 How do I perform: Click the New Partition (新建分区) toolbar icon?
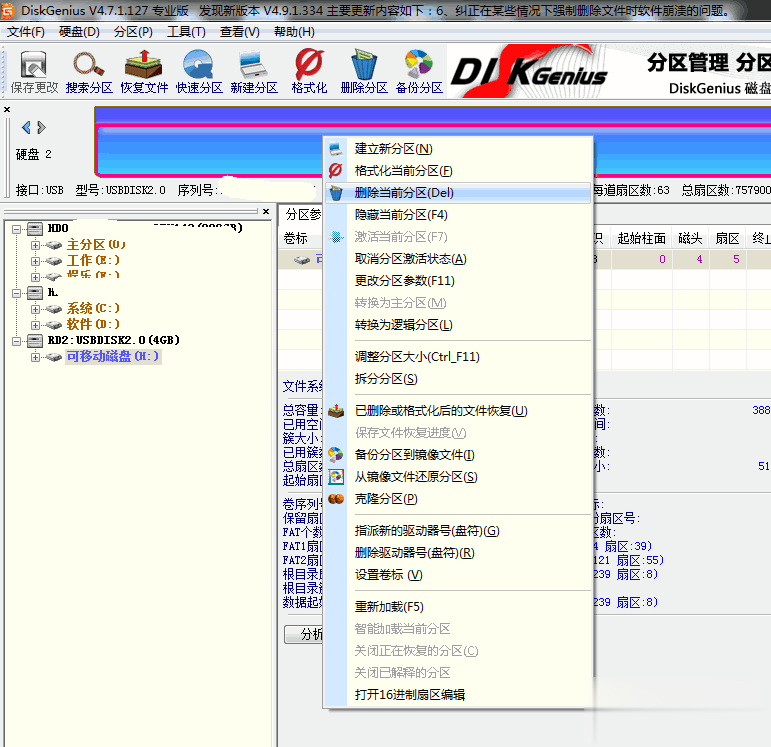coord(254,65)
